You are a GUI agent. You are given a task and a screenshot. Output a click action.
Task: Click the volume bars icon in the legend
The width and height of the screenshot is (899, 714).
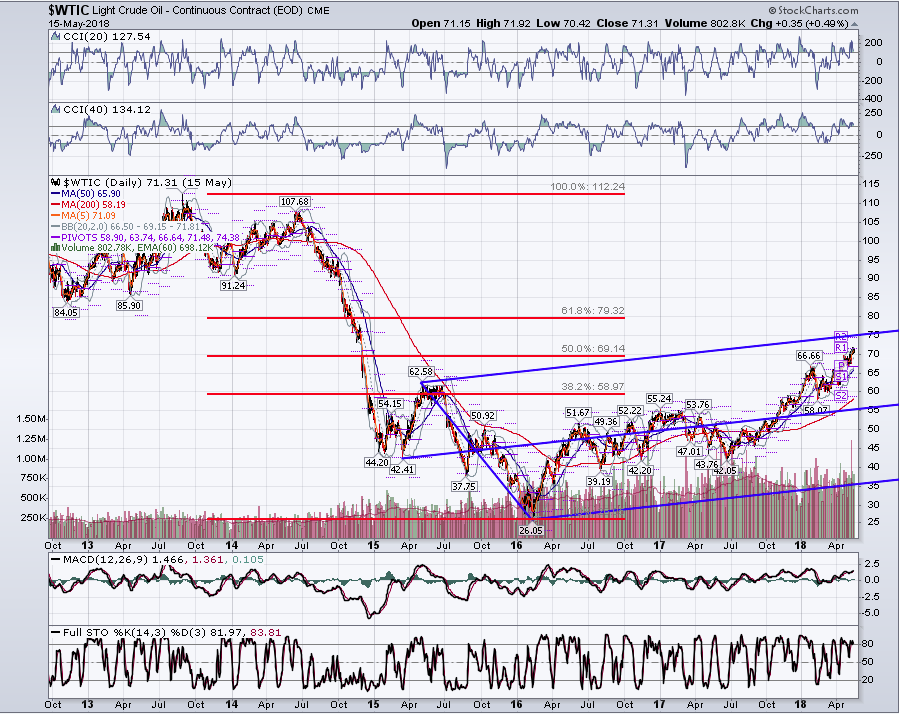[56, 248]
